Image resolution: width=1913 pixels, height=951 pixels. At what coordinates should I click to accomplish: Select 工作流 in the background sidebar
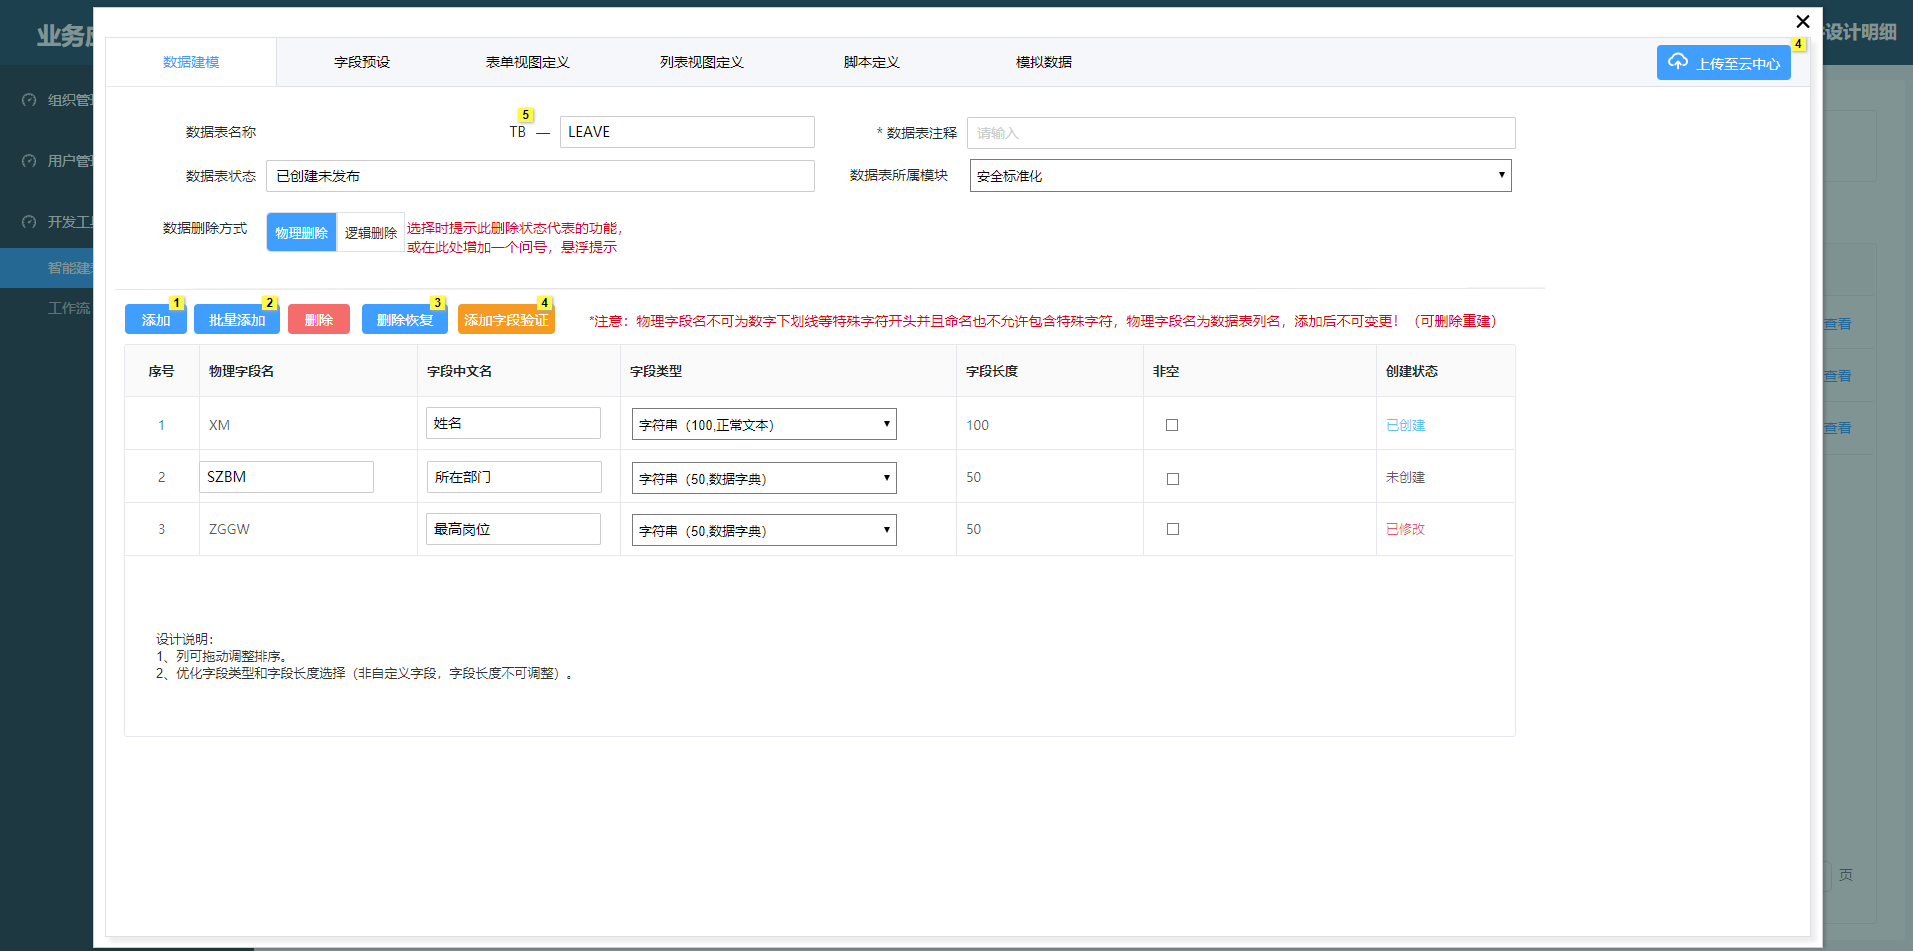69,308
